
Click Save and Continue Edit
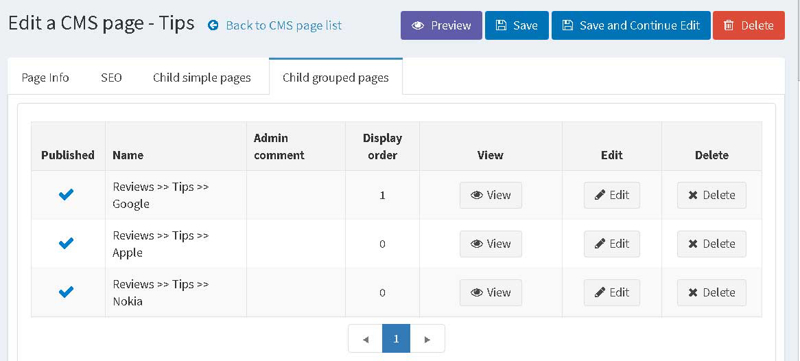tap(631, 25)
